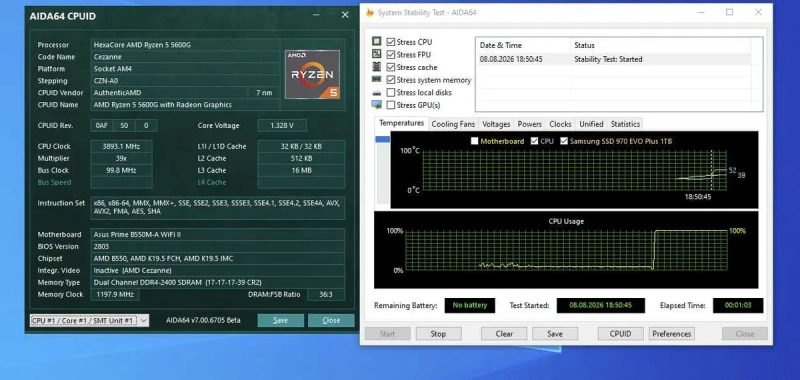Viewport: 800px width, 380px height.
Task: Open the Powers tab
Action: (530, 124)
